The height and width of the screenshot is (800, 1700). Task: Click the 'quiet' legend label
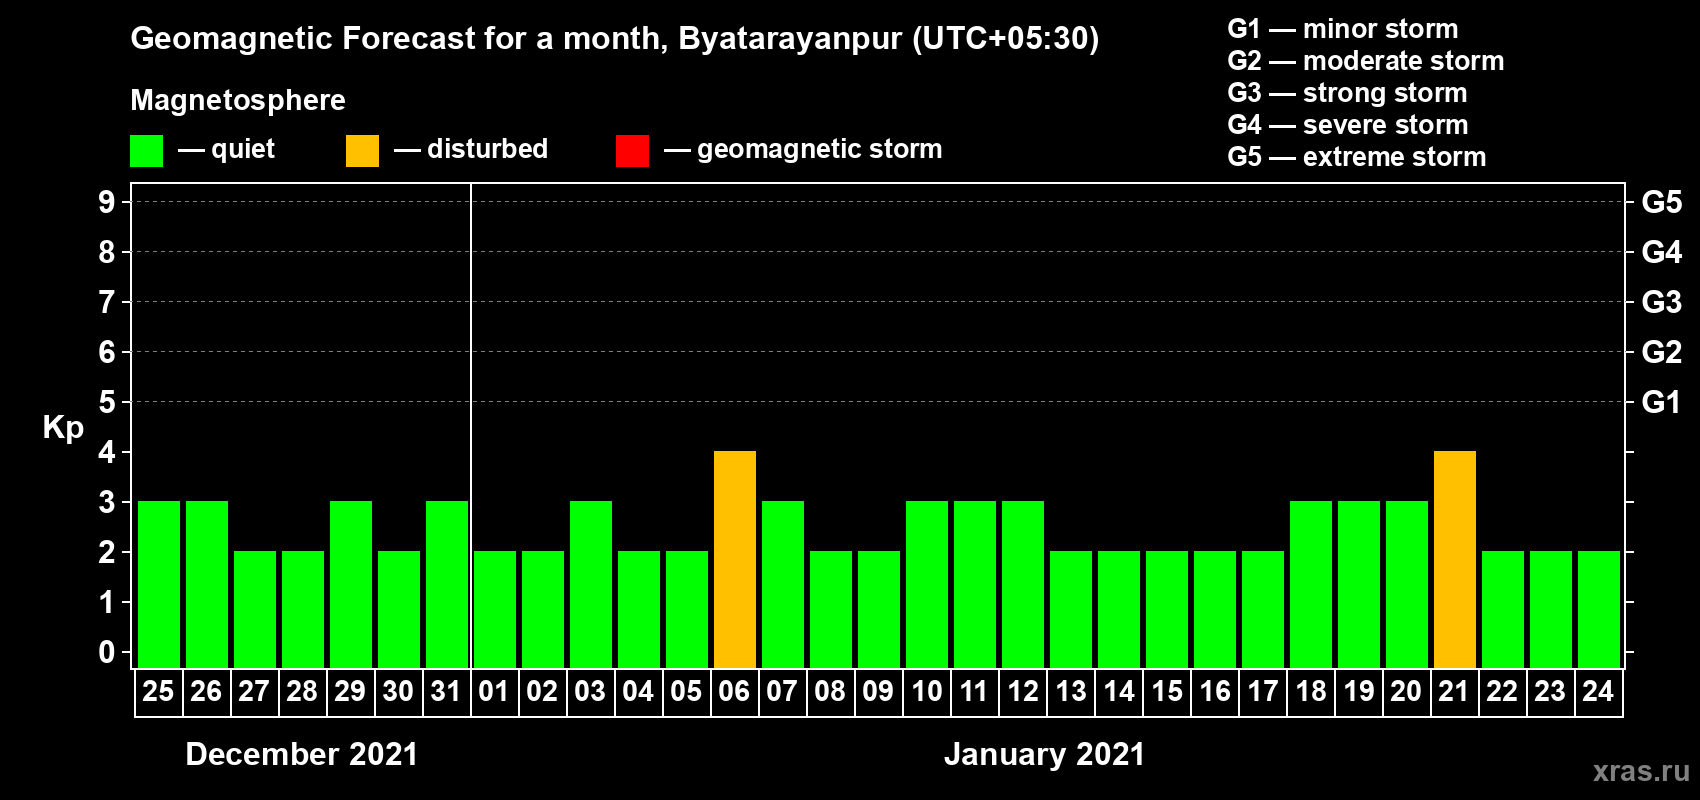click(x=243, y=149)
